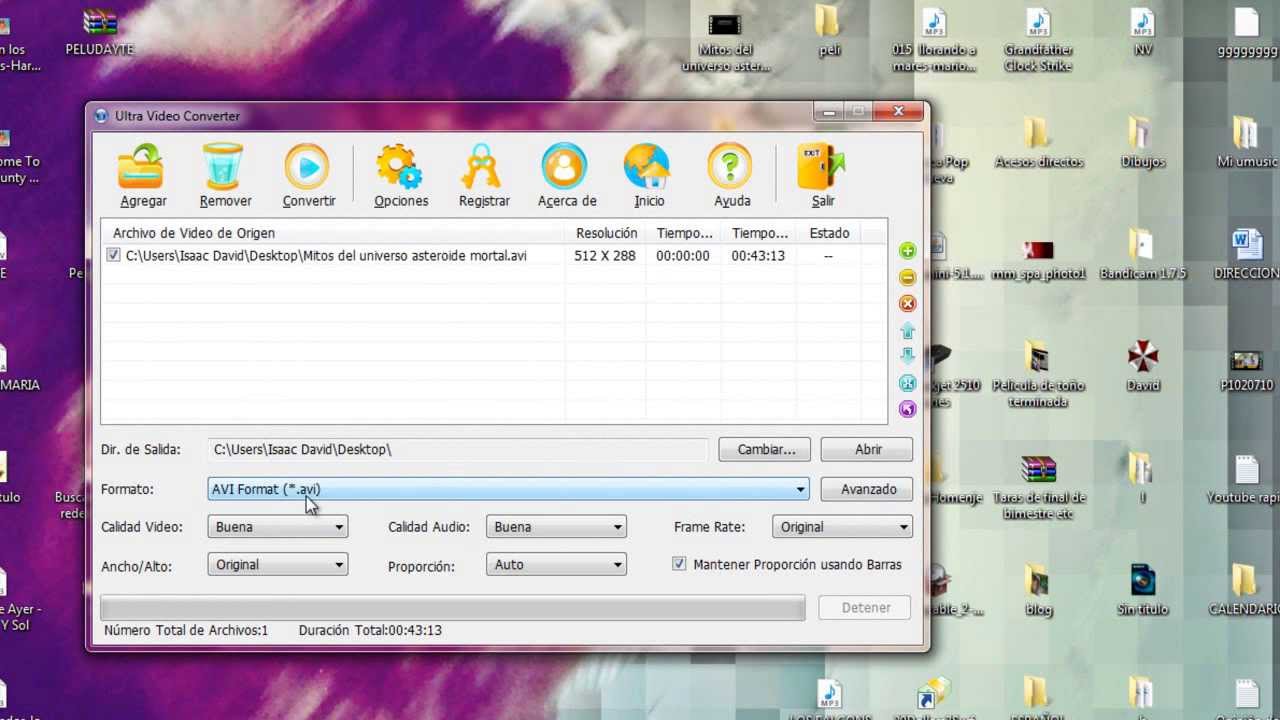1280x720 pixels.
Task: Click the Cambiar... button
Action: pyautogui.click(x=766, y=449)
